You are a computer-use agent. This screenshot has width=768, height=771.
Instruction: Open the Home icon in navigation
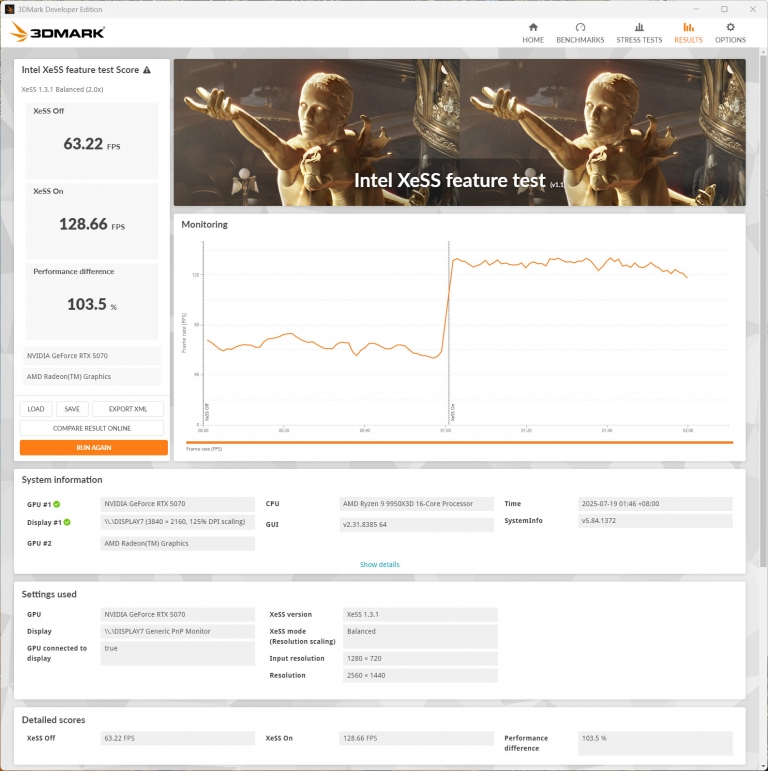coord(533,27)
